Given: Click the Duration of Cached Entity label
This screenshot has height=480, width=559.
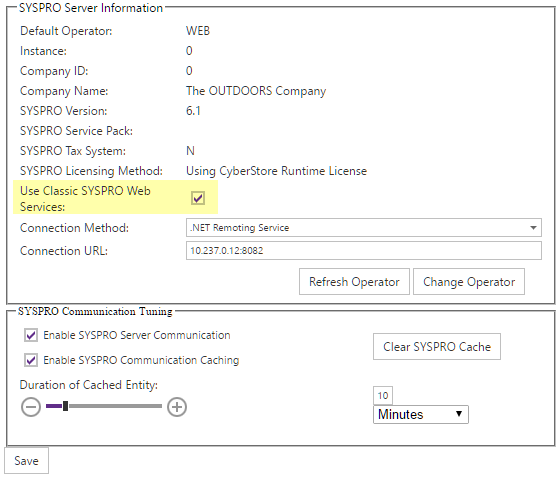Looking at the screenshot, I should click(x=88, y=385).
